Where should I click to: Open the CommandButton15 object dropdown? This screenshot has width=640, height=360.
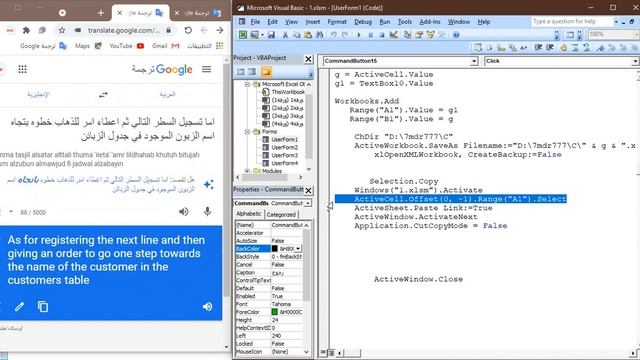click(473, 61)
